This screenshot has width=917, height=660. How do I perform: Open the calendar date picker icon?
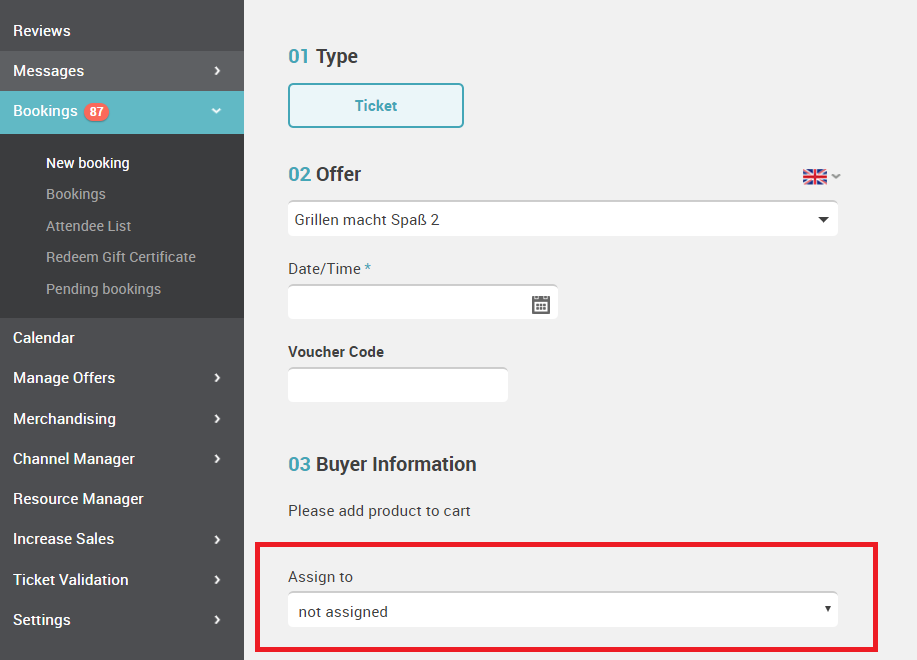coord(540,304)
